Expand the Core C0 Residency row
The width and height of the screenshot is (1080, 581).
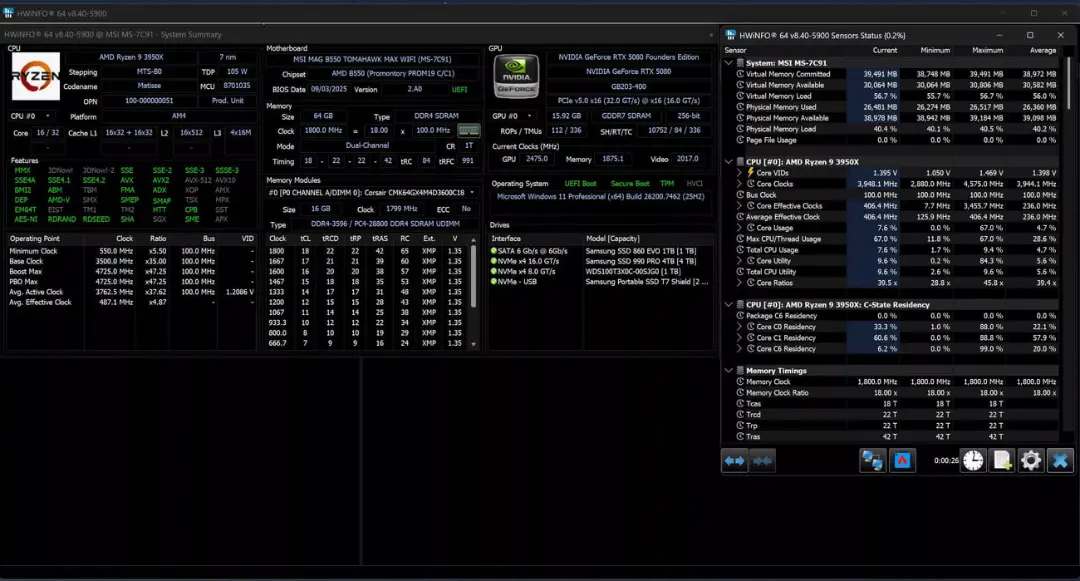point(740,327)
